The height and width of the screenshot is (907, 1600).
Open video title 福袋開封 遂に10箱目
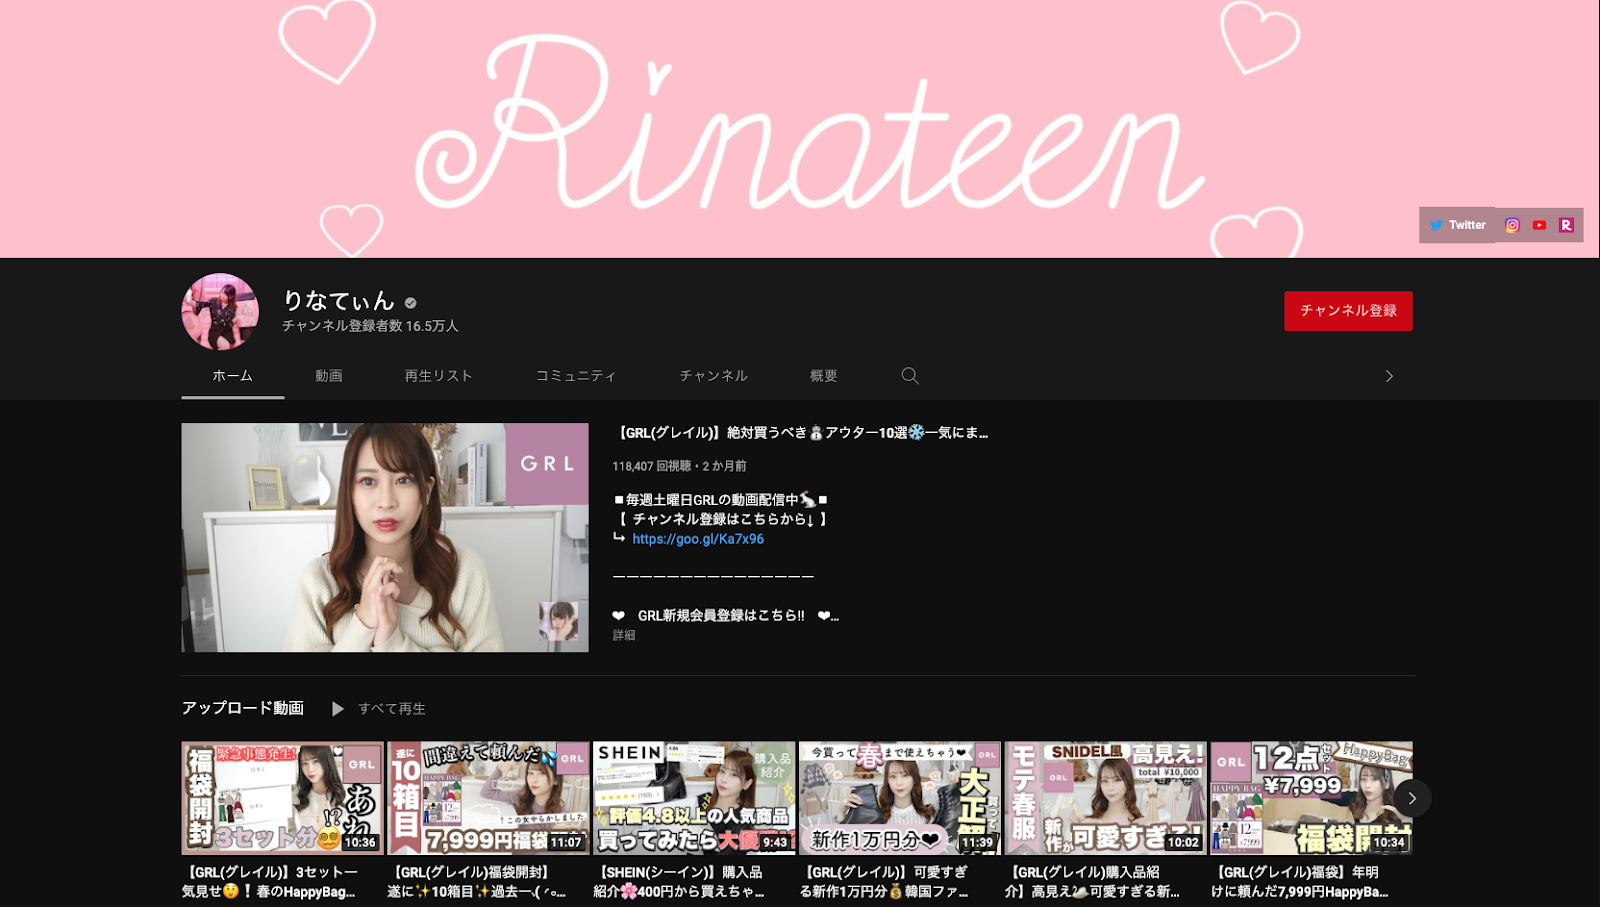[477, 882]
